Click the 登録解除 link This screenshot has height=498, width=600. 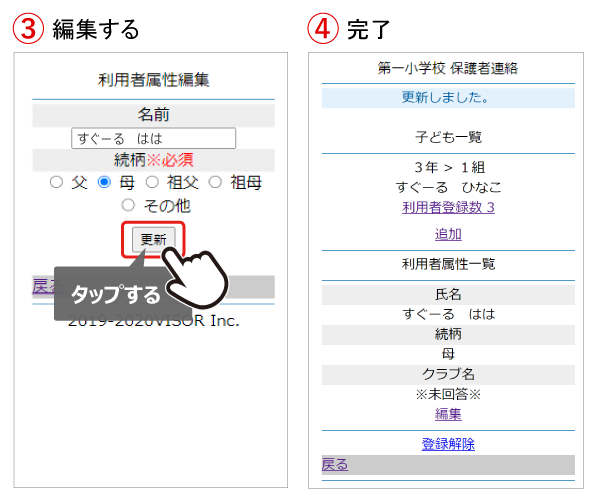point(448,444)
